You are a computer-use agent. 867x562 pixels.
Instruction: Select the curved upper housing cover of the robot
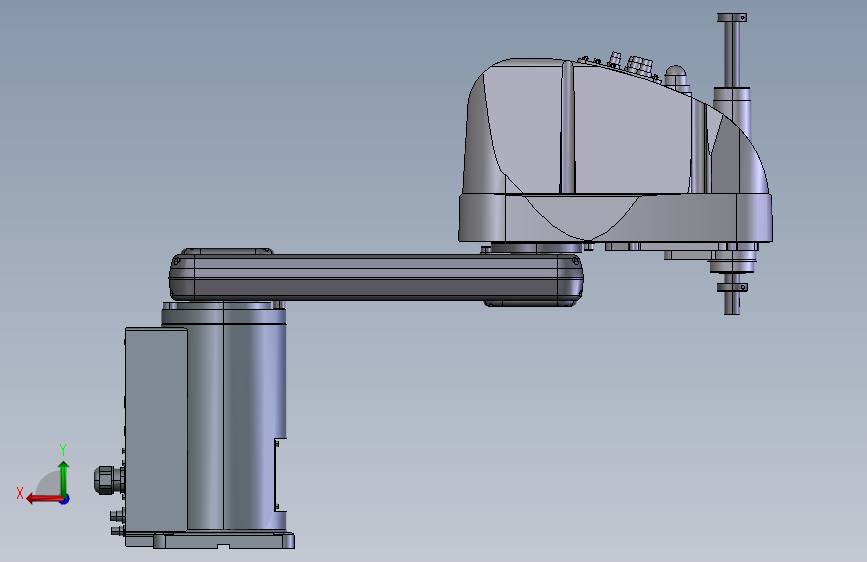click(614, 127)
